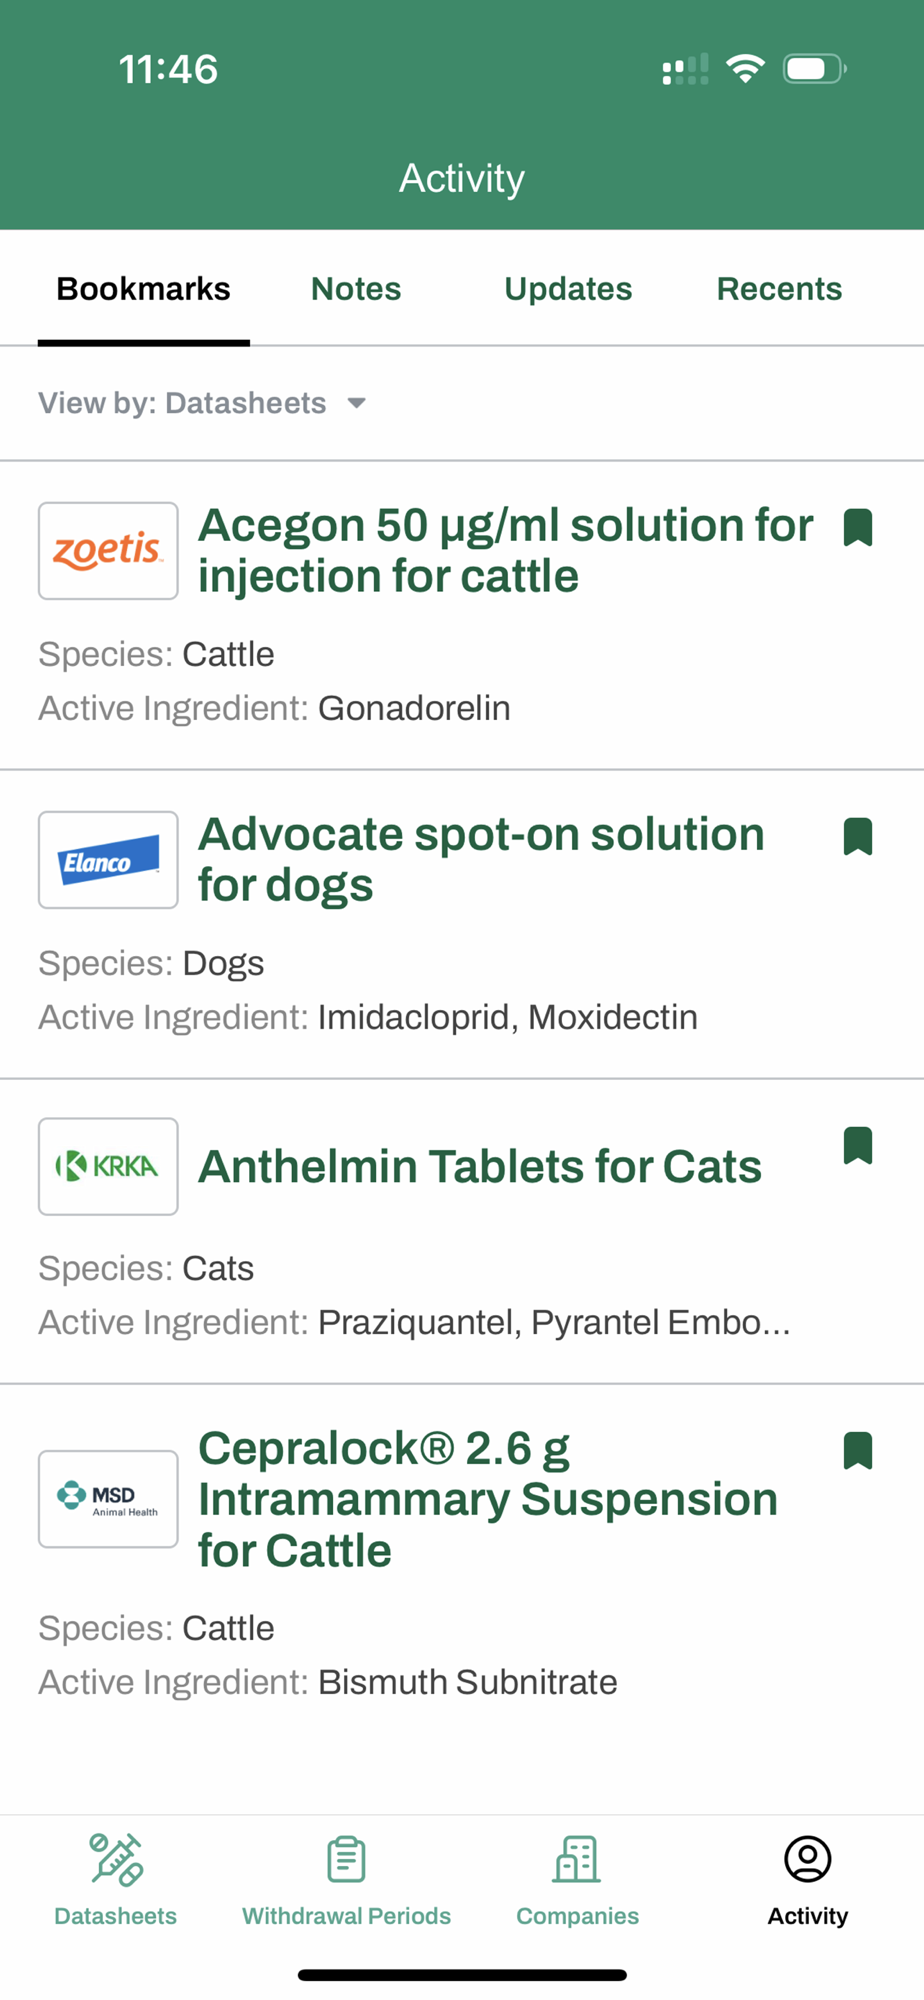Remove bookmark from Acegon datasheet
The image size is (924, 2000).
coord(858,527)
